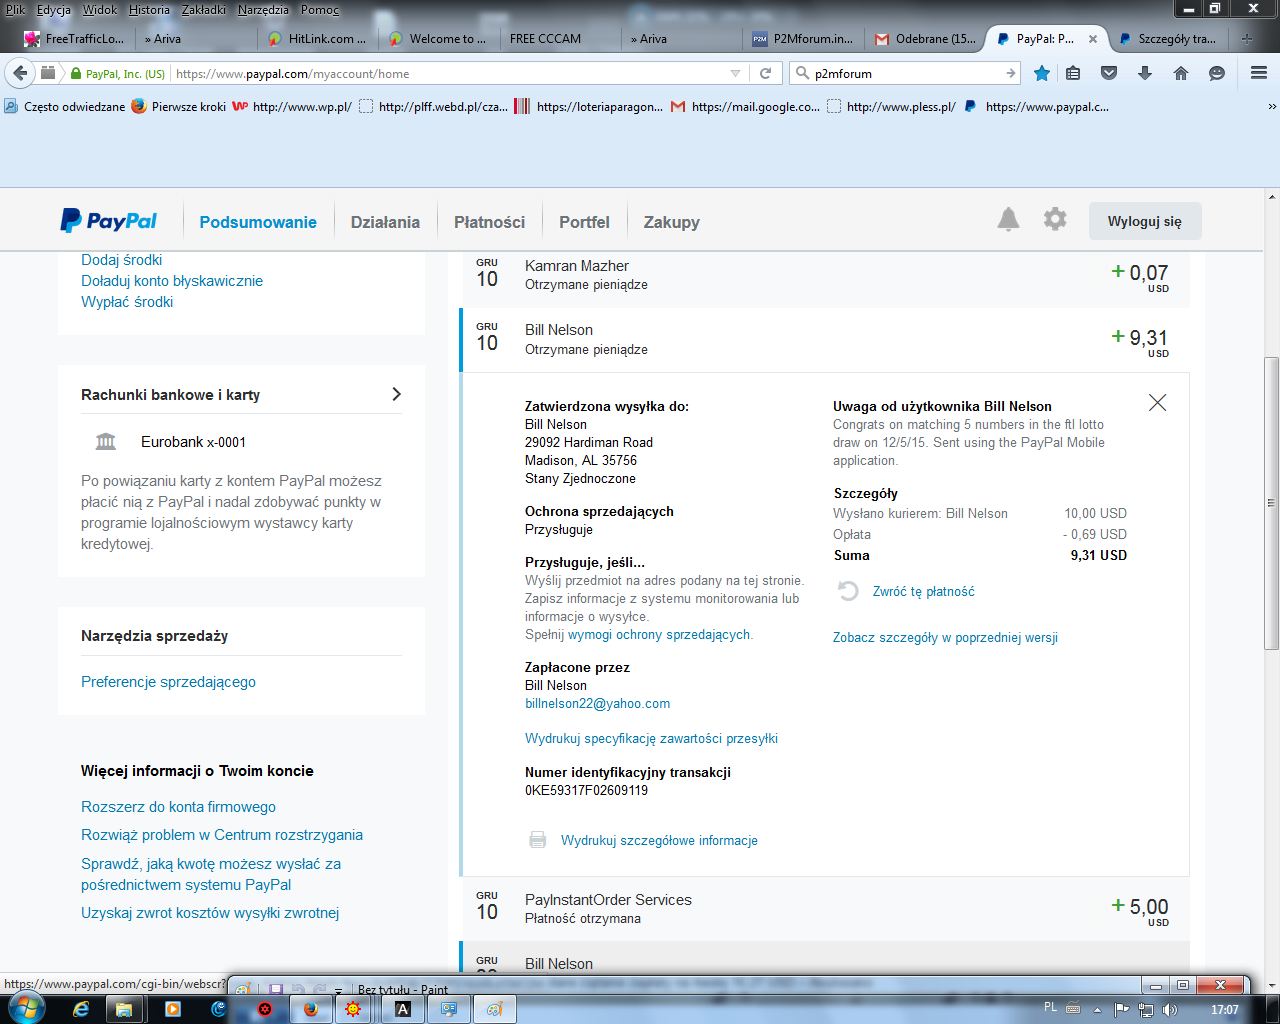
Task: Open the Płatności PayPal tab
Action: [x=489, y=222]
